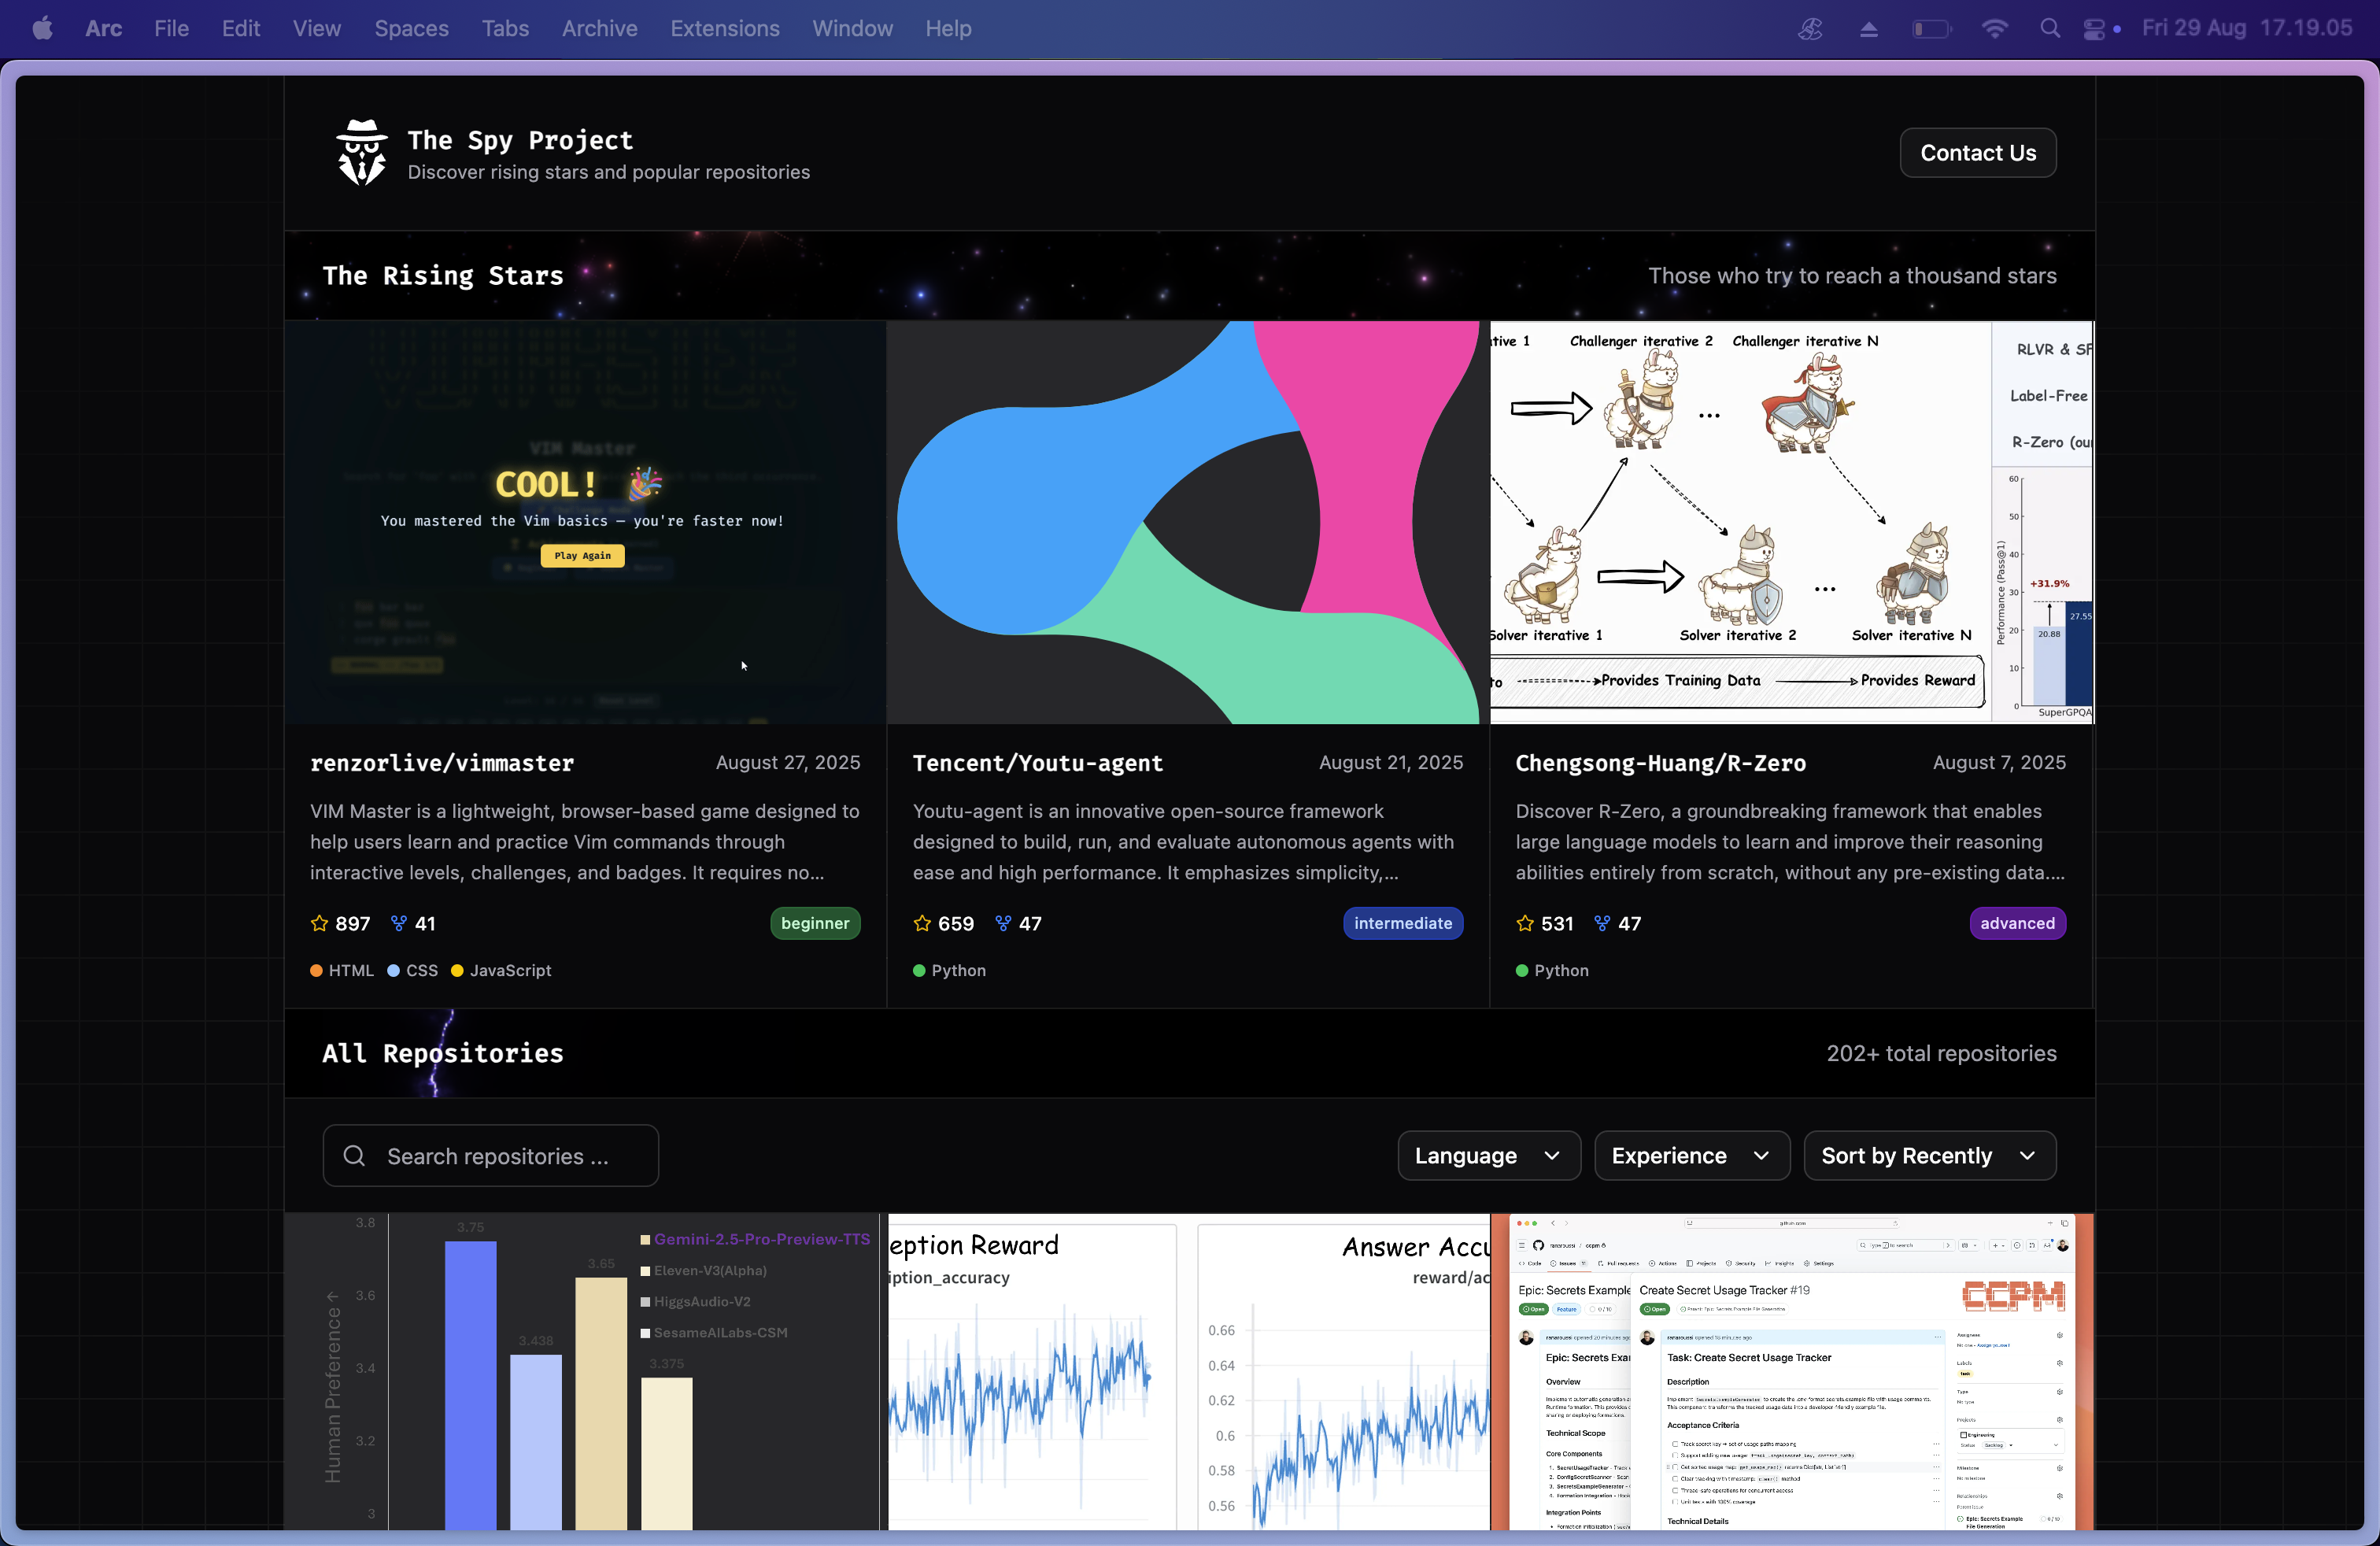The image size is (2380, 1546).
Task: Click the magnifier icon in search repositories field
Action: (x=354, y=1156)
